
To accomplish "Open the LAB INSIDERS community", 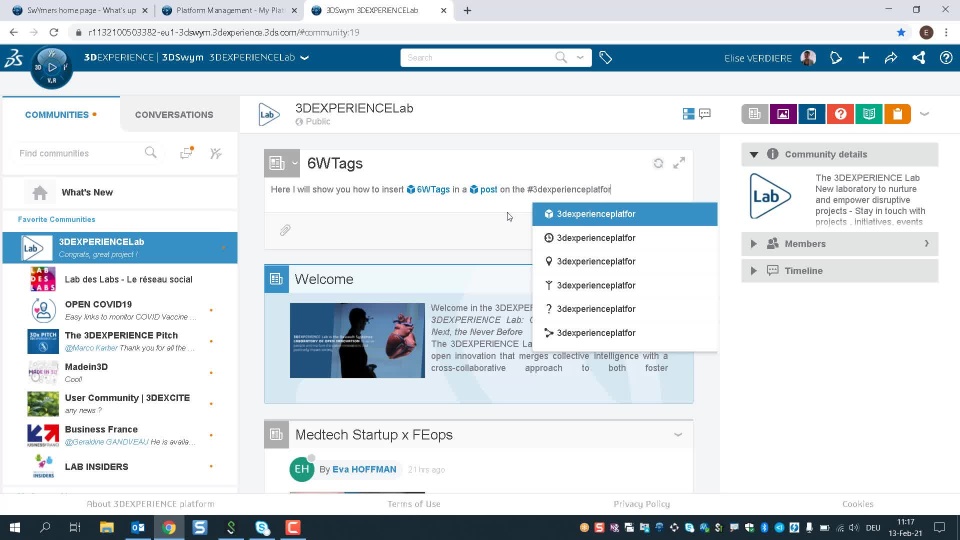I will pos(120,467).
